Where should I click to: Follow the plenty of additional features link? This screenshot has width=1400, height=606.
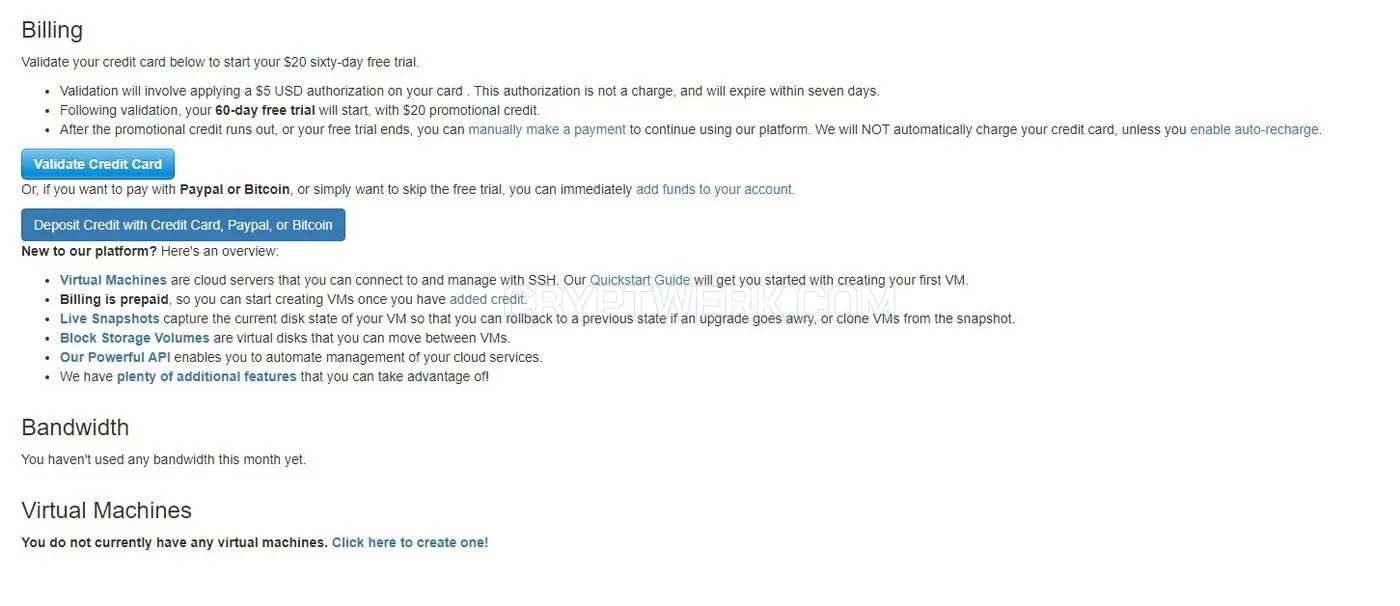(x=207, y=377)
